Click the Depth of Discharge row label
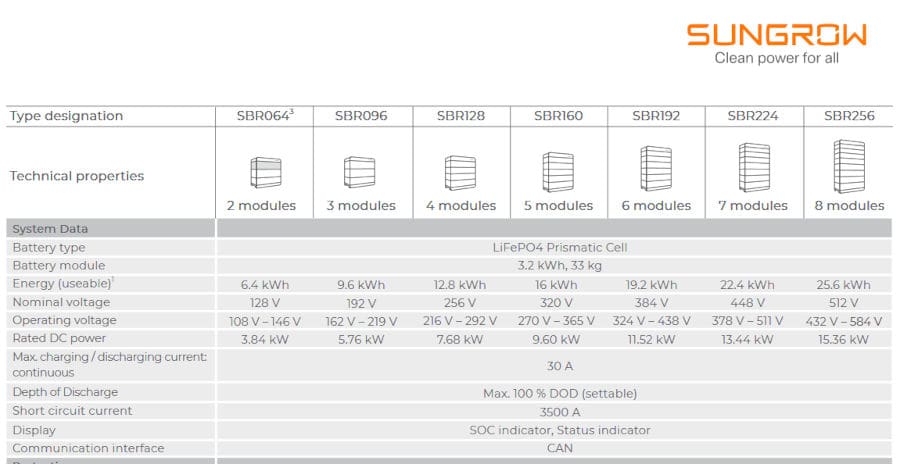This screenshot has height=464, width=900. [65, 392]
